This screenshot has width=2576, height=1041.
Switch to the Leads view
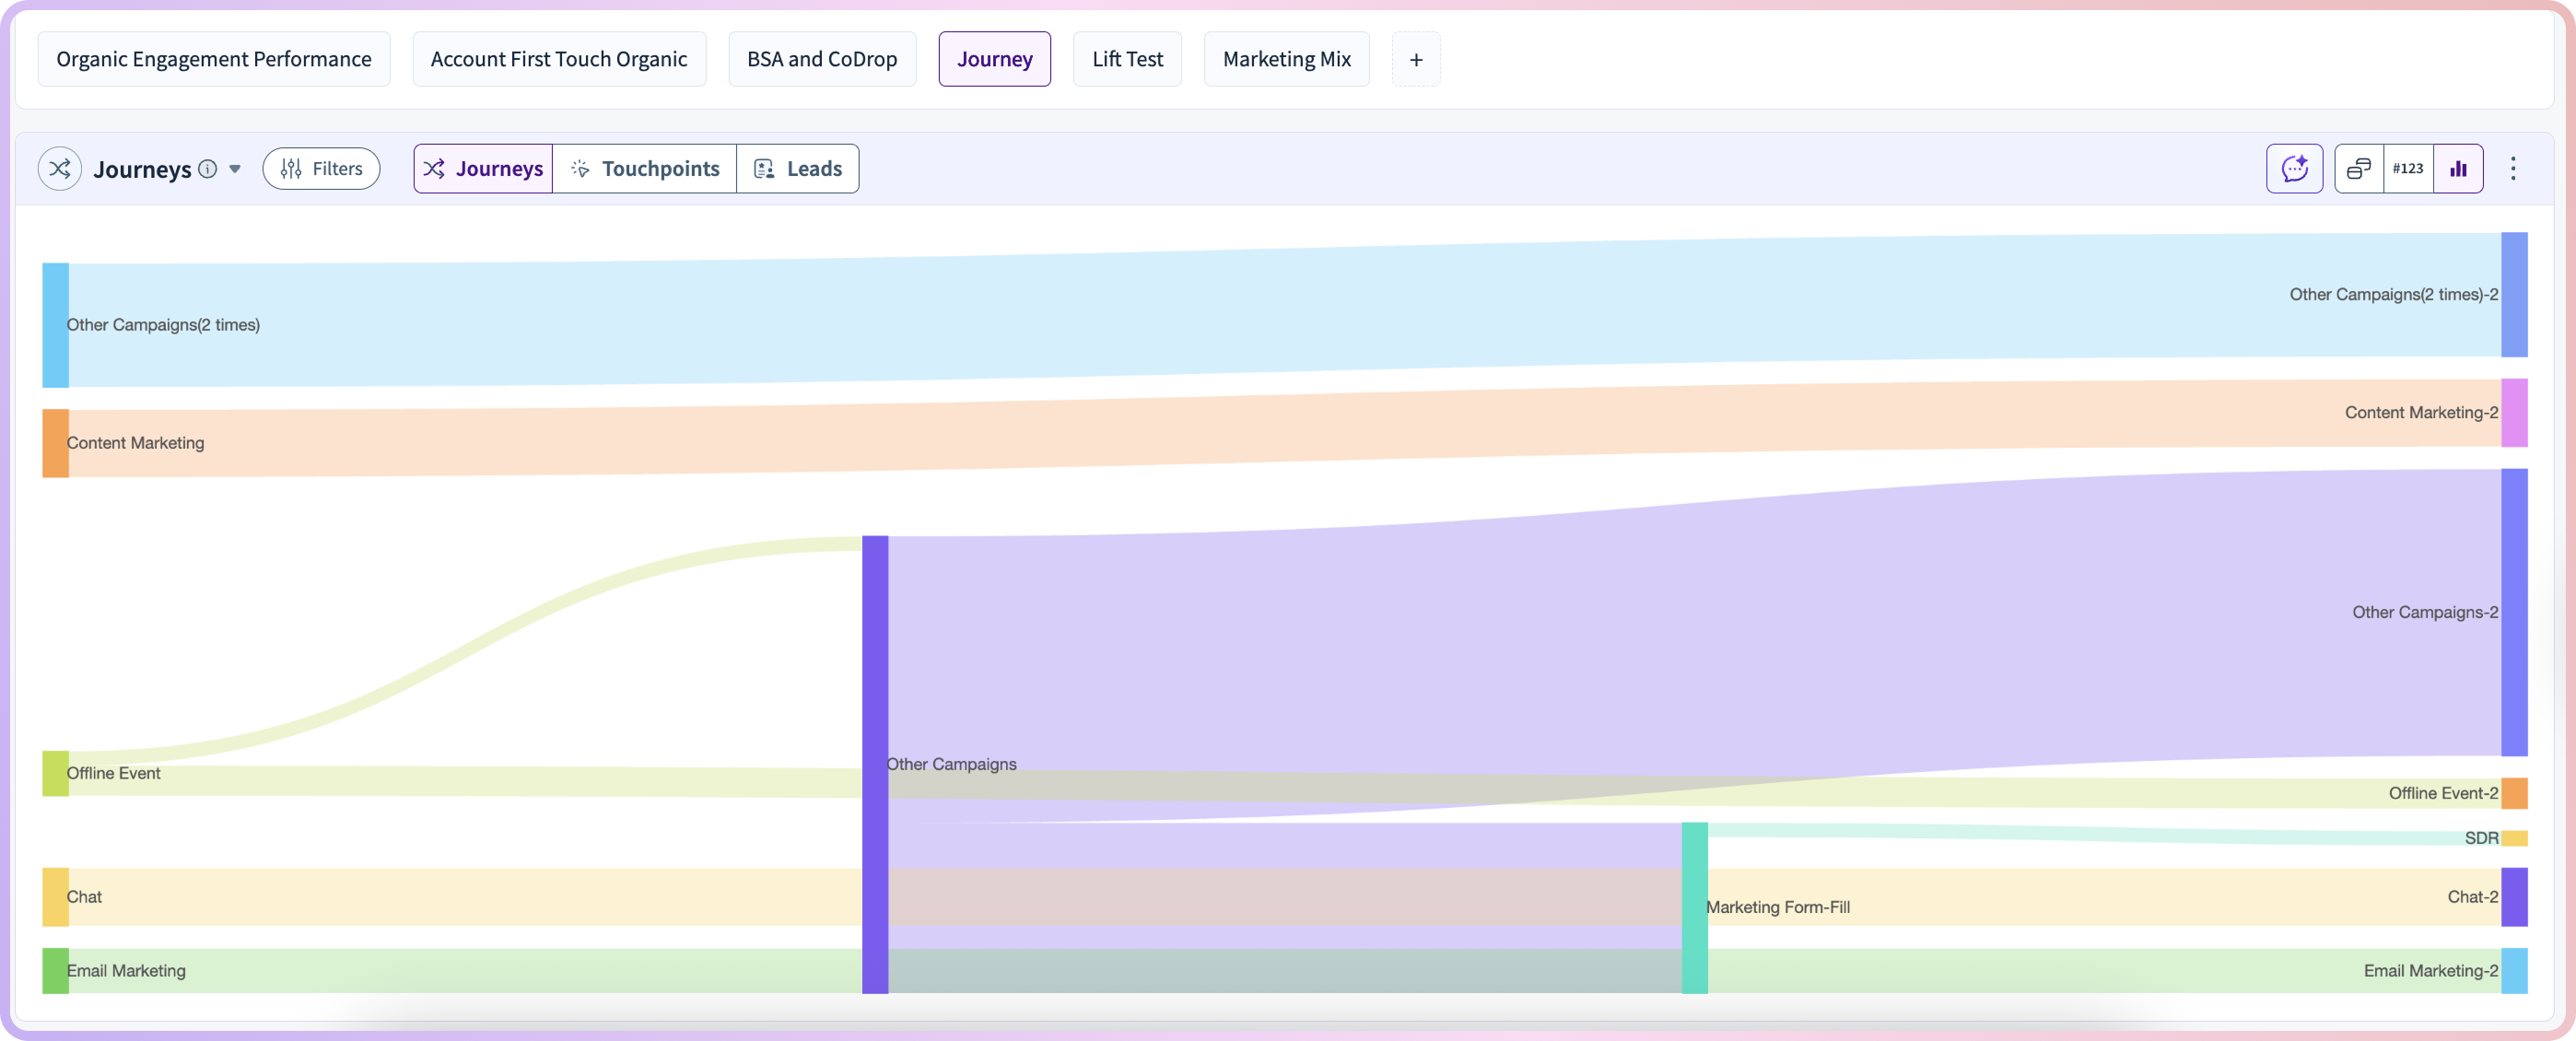[798, 168]
